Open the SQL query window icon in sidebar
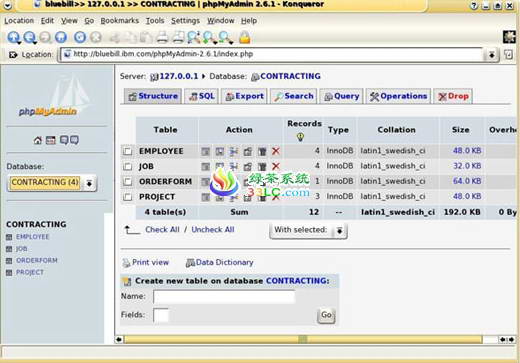Image resolution: width=520 pixels, height=363 pixels. pyautogui.click(x=51, y=140)
